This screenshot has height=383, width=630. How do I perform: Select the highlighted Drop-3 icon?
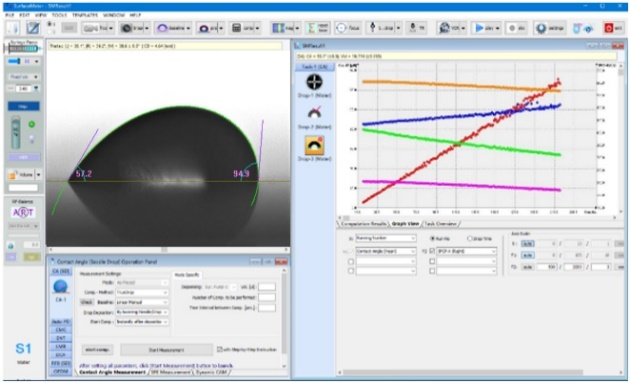(315, 145)
